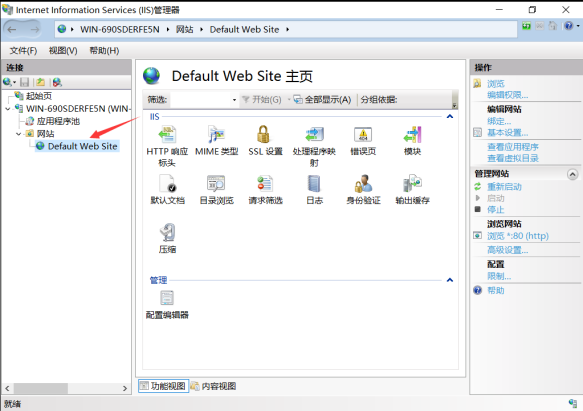Open 默认文档 feature icon

click(x=167, y=184)
